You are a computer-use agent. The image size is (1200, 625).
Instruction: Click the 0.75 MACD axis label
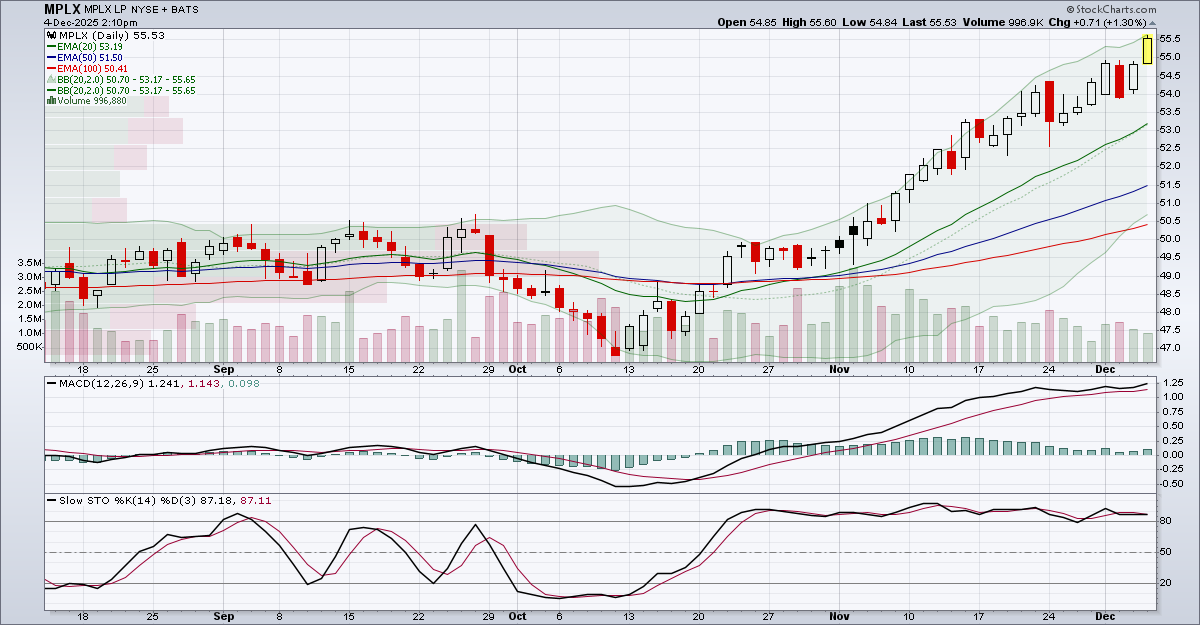(x=1173, y=411)
